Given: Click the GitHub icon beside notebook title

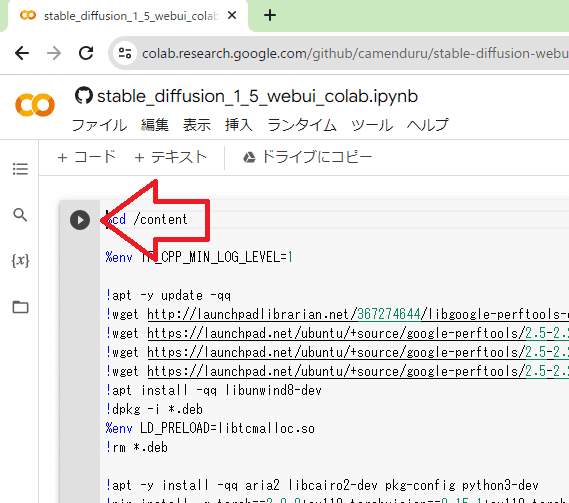Looking at the screenshot, I should pos(83,96).
